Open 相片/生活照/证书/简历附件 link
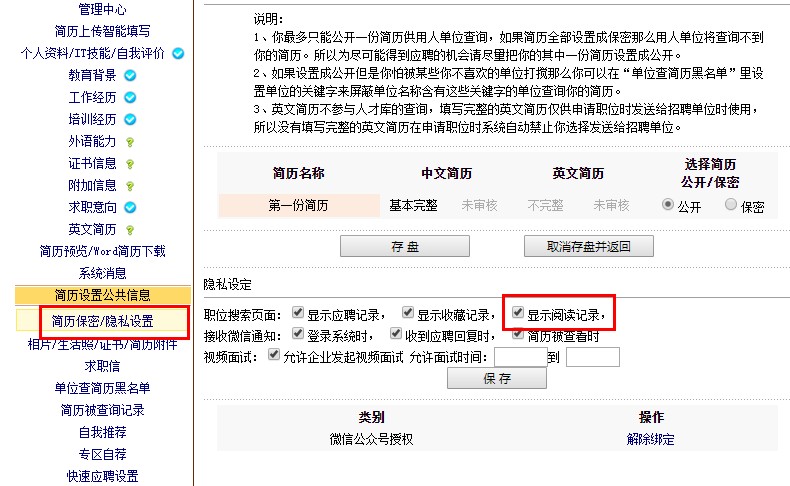 [102, 344]
